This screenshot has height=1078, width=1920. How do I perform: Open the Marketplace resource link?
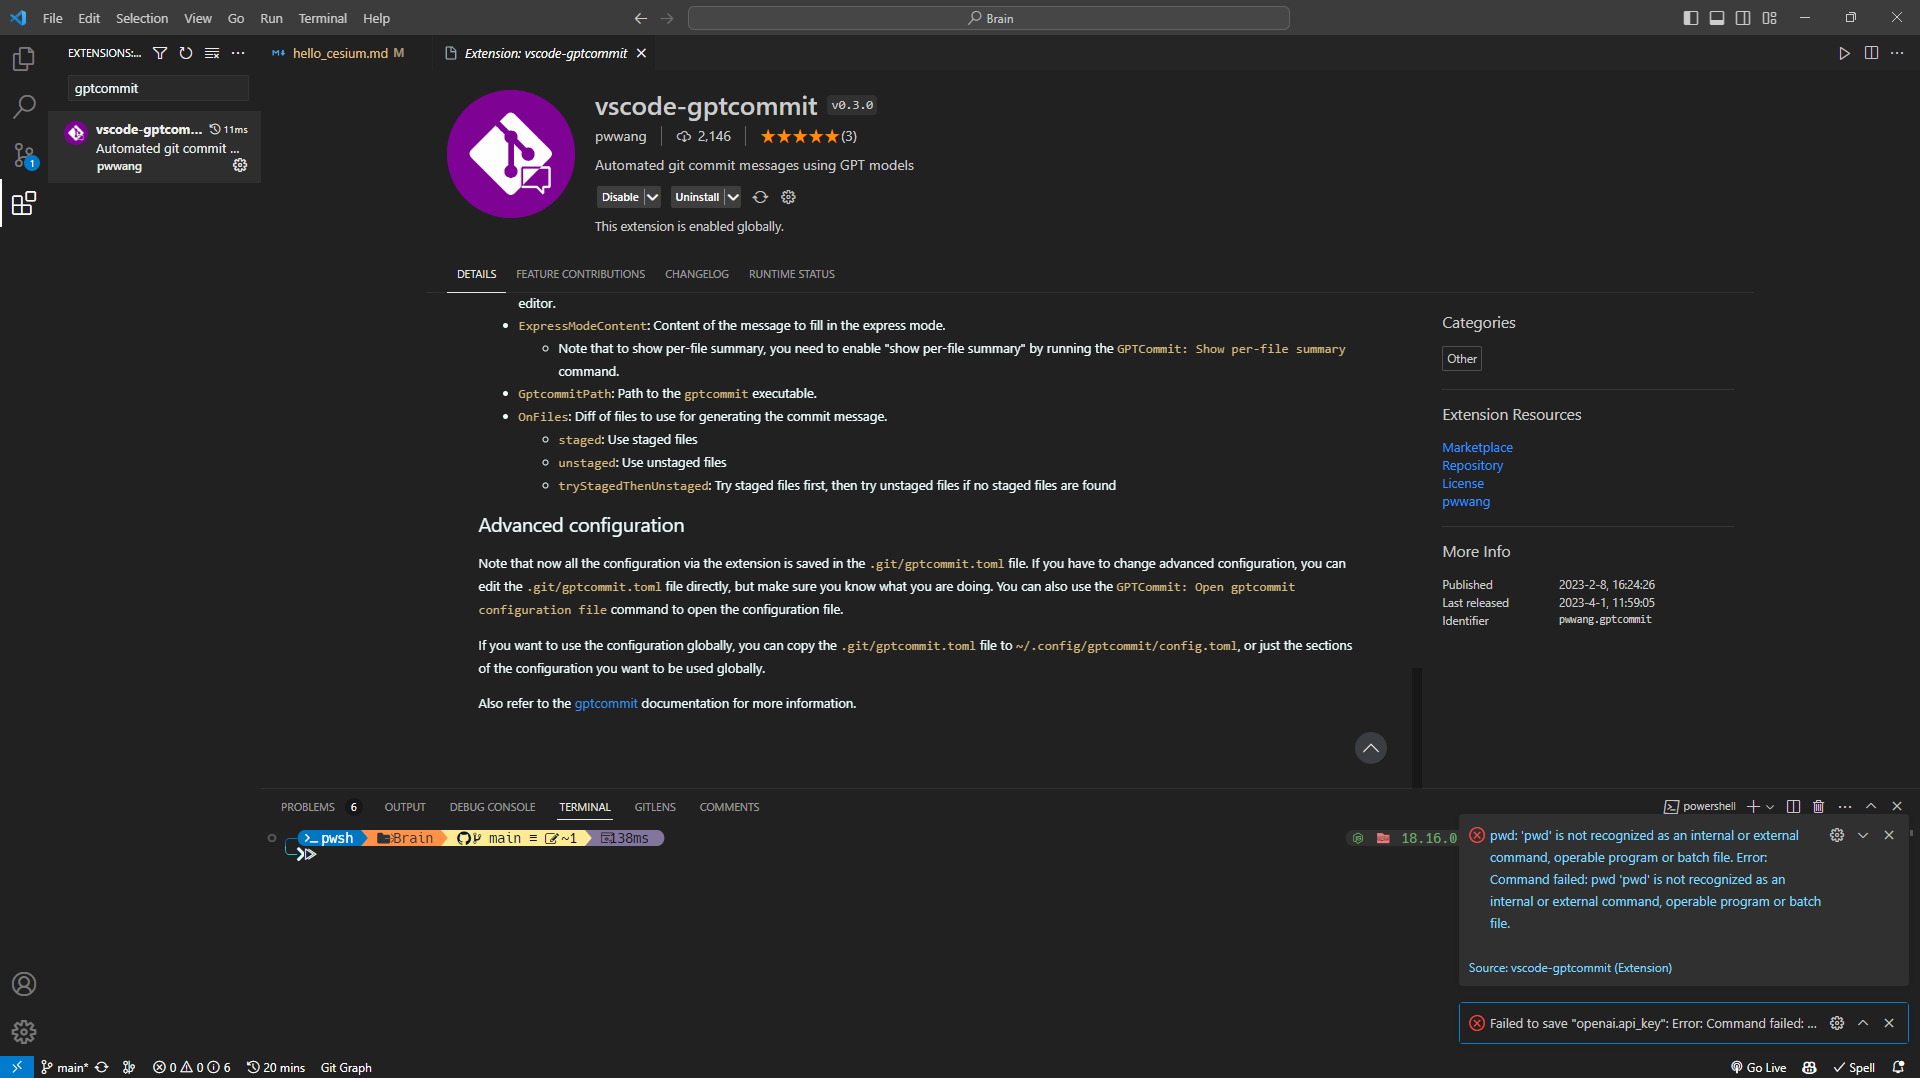[1477, 447]
